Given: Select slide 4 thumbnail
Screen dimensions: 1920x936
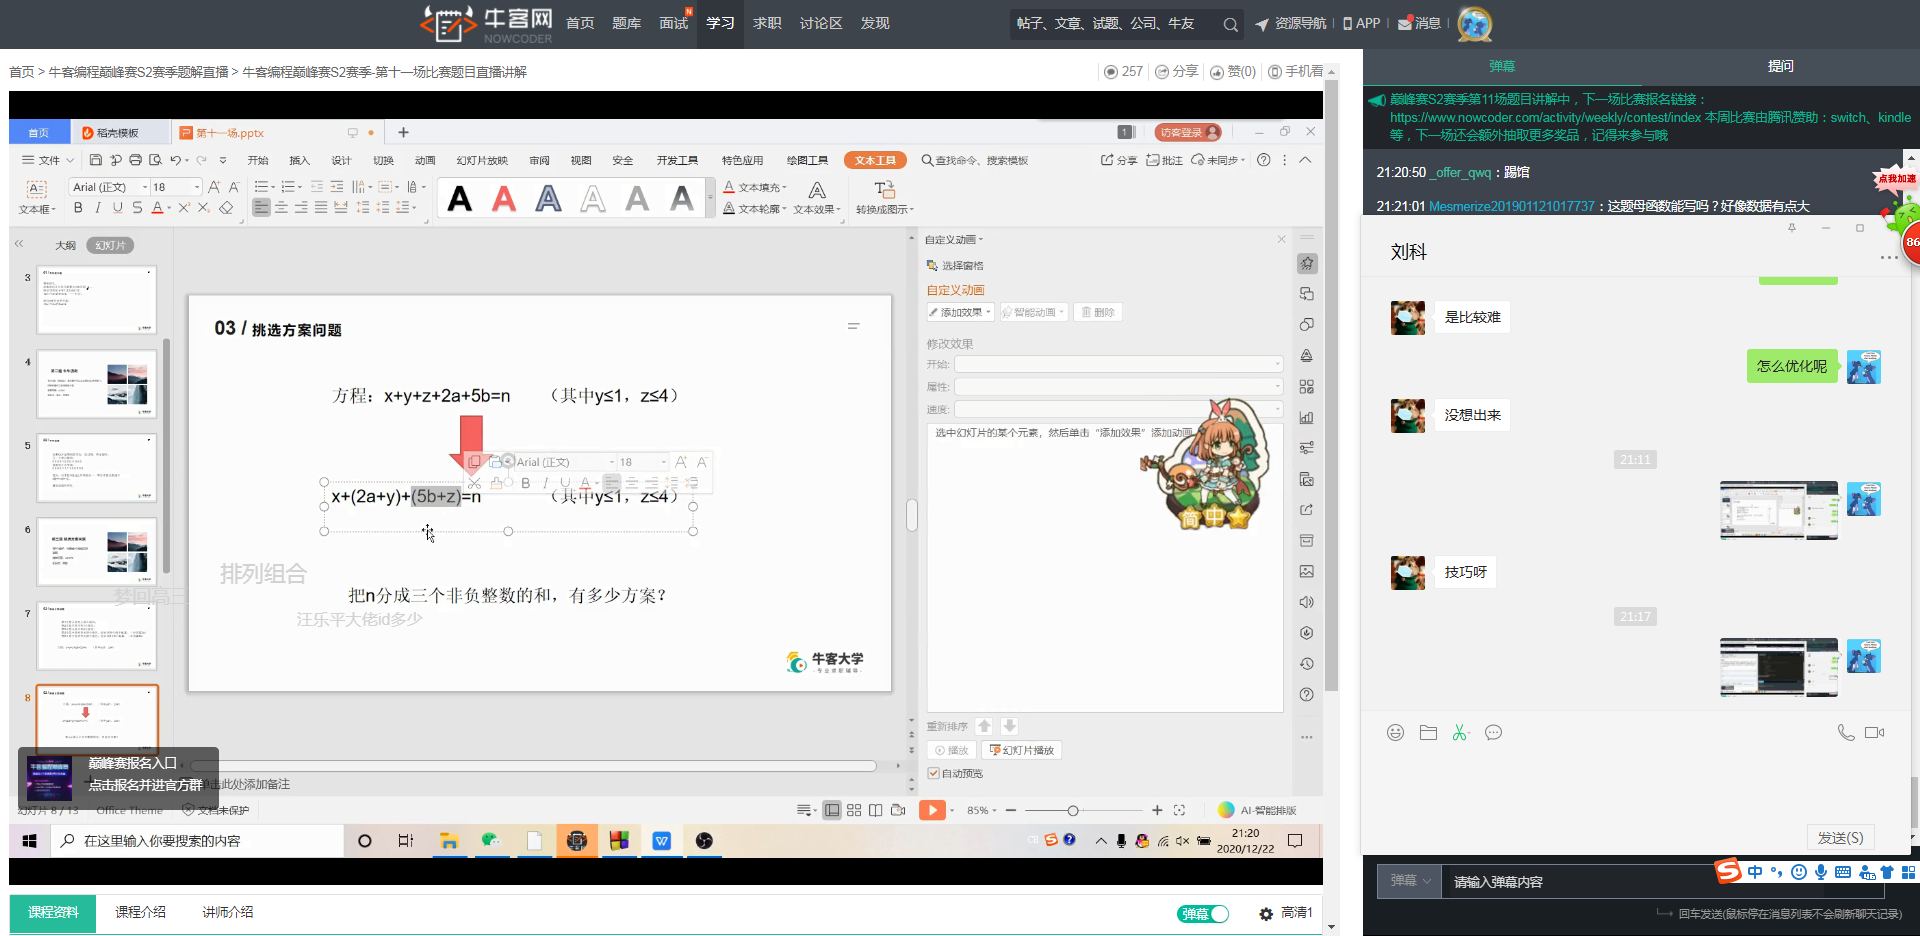Looking at the screenshot, I should 97,384.
